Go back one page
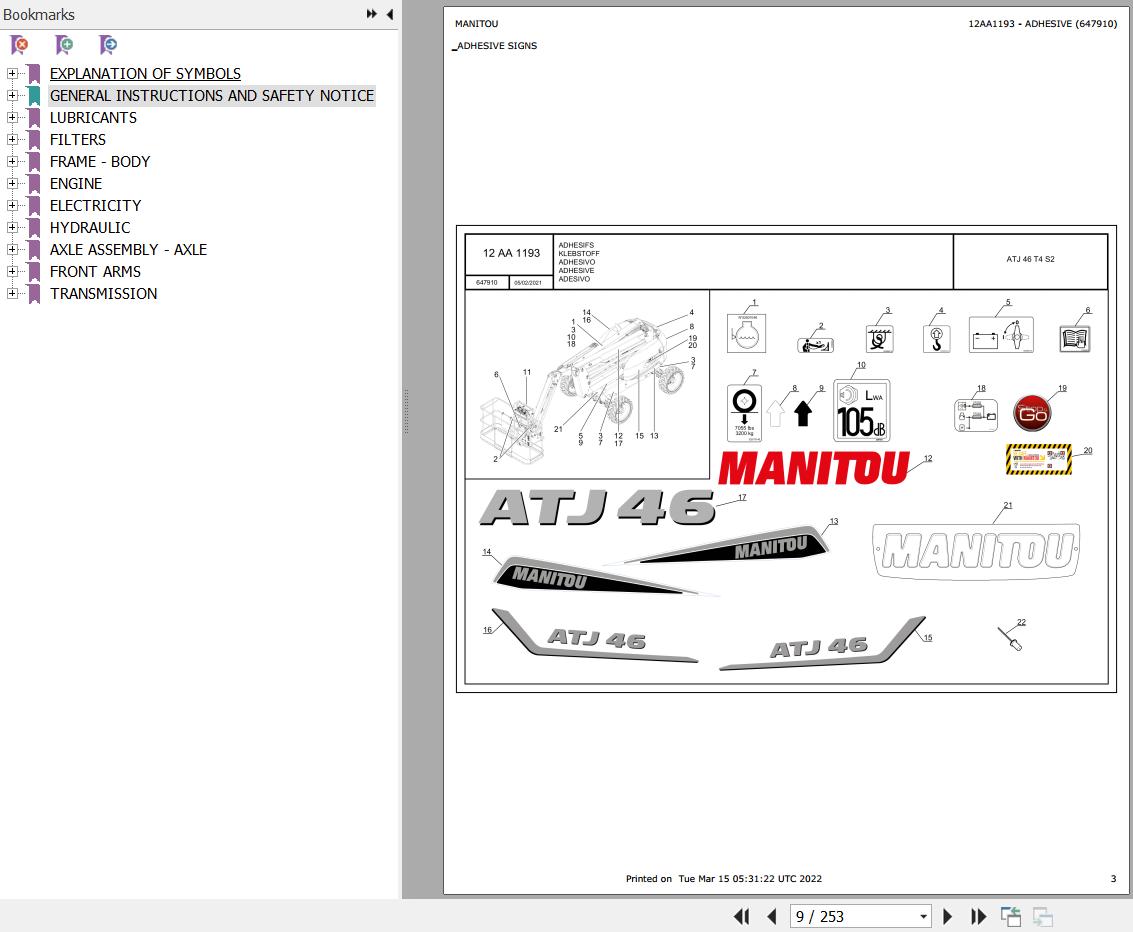 [x=771, y=916]
